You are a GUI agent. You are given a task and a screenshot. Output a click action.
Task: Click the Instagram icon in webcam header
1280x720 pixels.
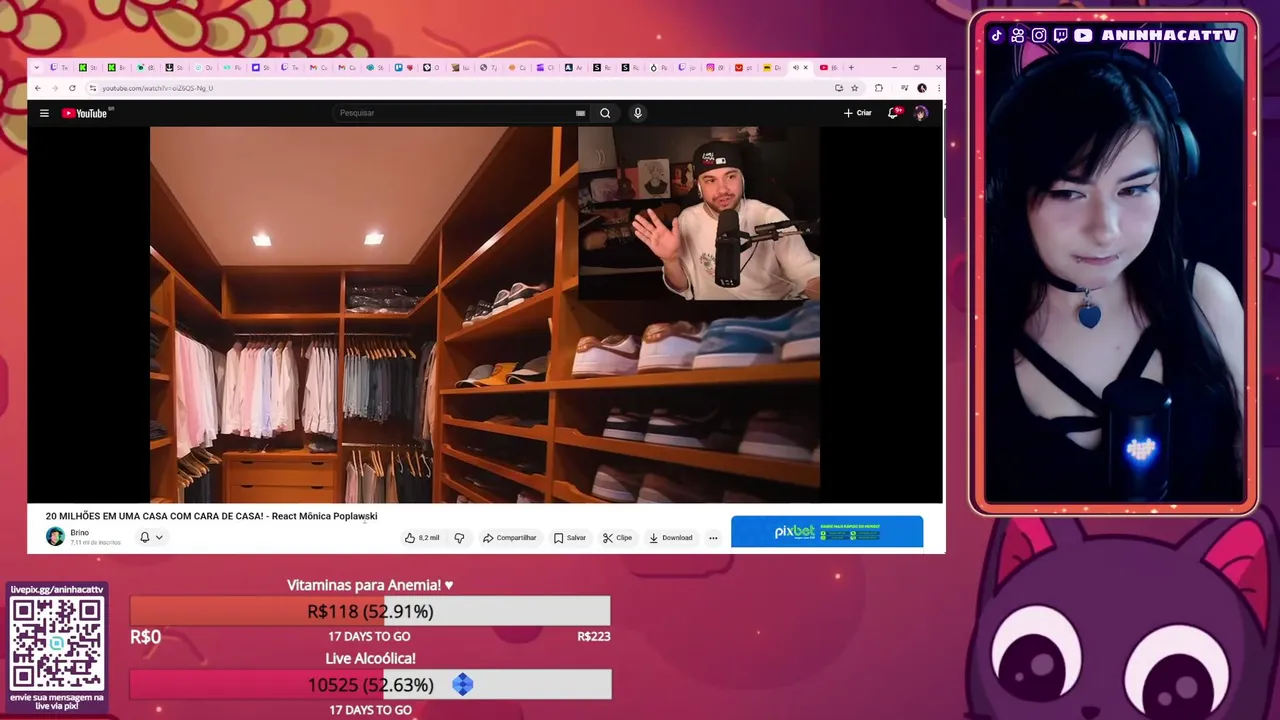tap(1039, 35)
